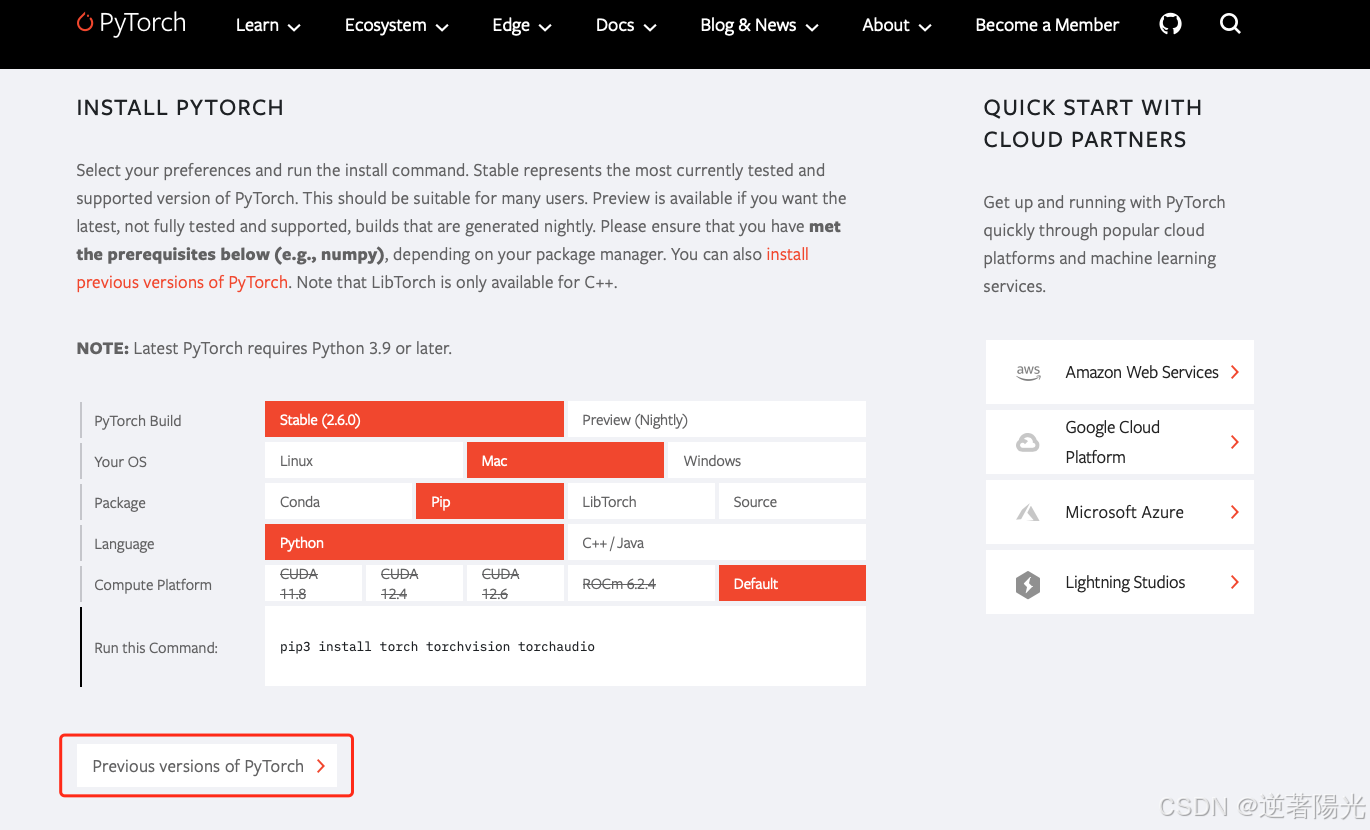Click the Your OS row label
The image size is (1370, 830).
click(120, 462)
